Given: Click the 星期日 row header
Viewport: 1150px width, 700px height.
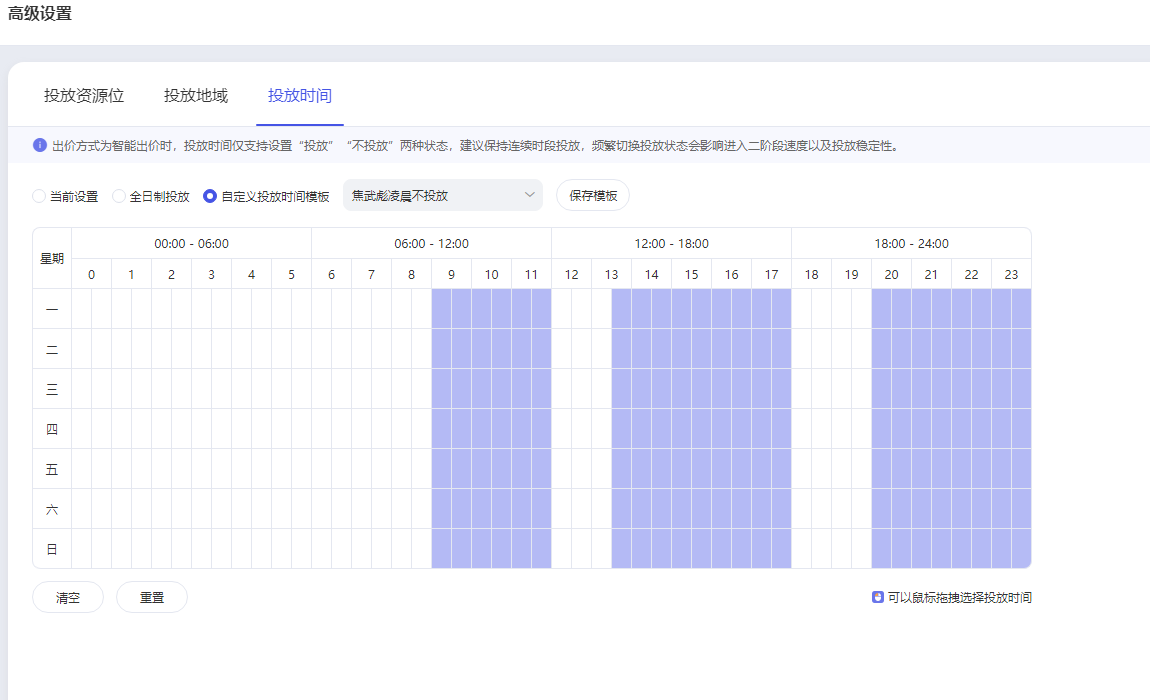Looking at the screenshot, I should pyautogui.click(x=52, y=549).
